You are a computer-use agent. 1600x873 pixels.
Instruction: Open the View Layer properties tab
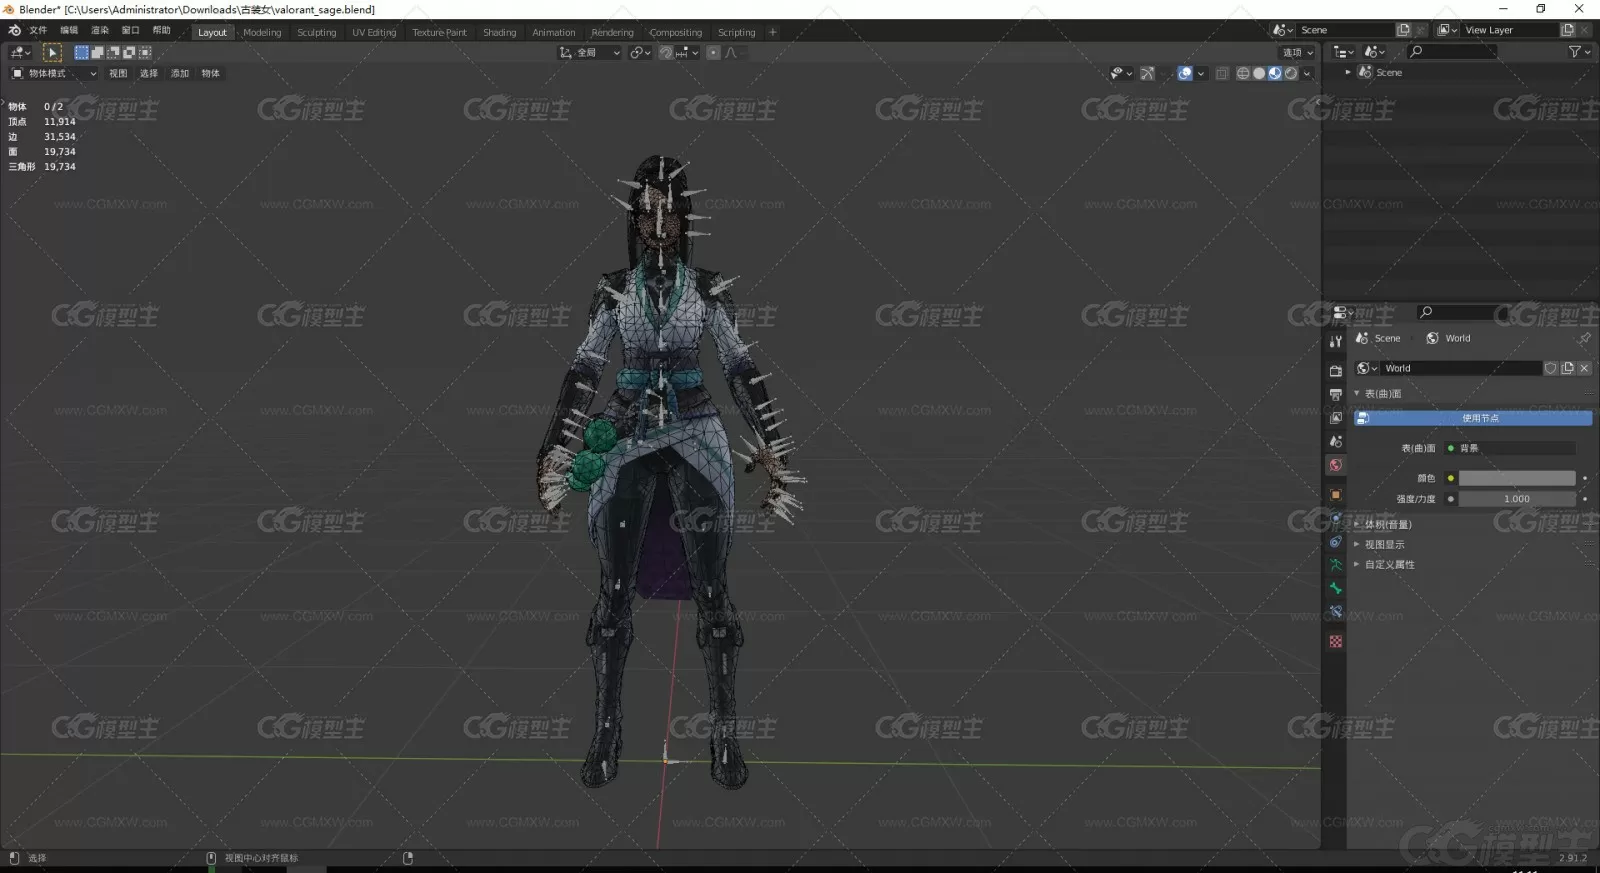[x=1335, y=418]
